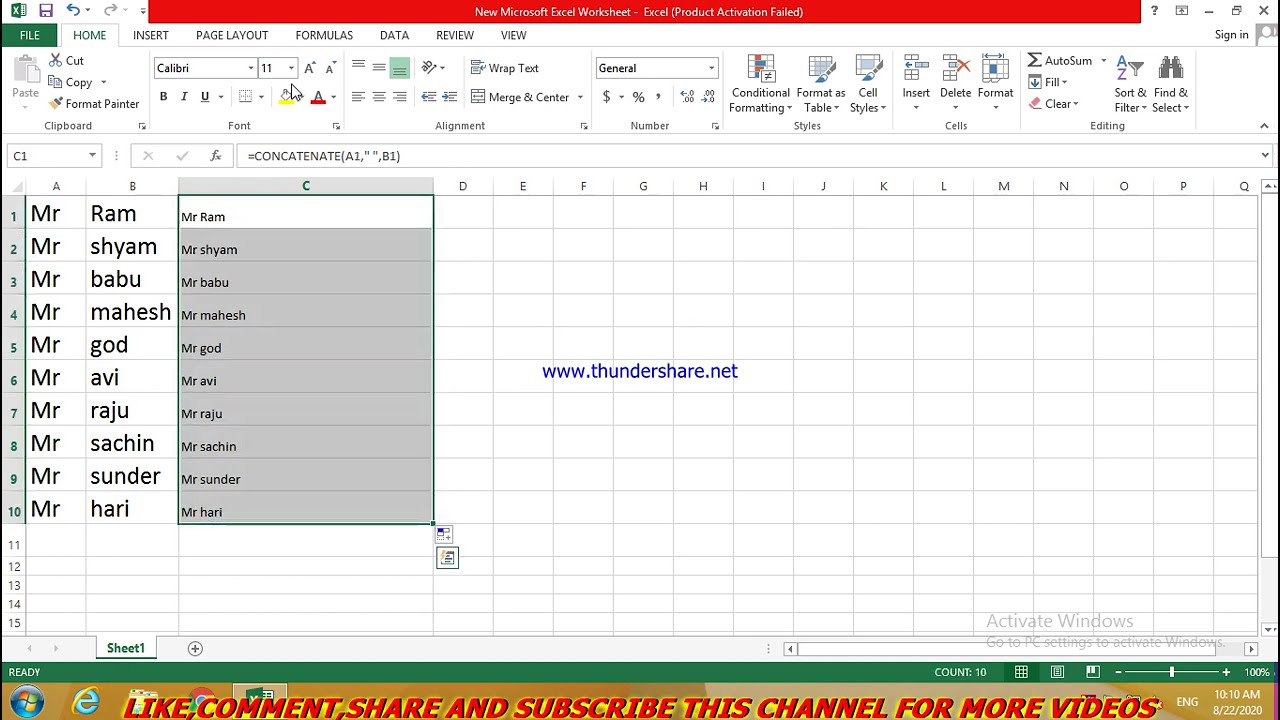
Task: Click Delete cells icon
Action: [955, 70]
